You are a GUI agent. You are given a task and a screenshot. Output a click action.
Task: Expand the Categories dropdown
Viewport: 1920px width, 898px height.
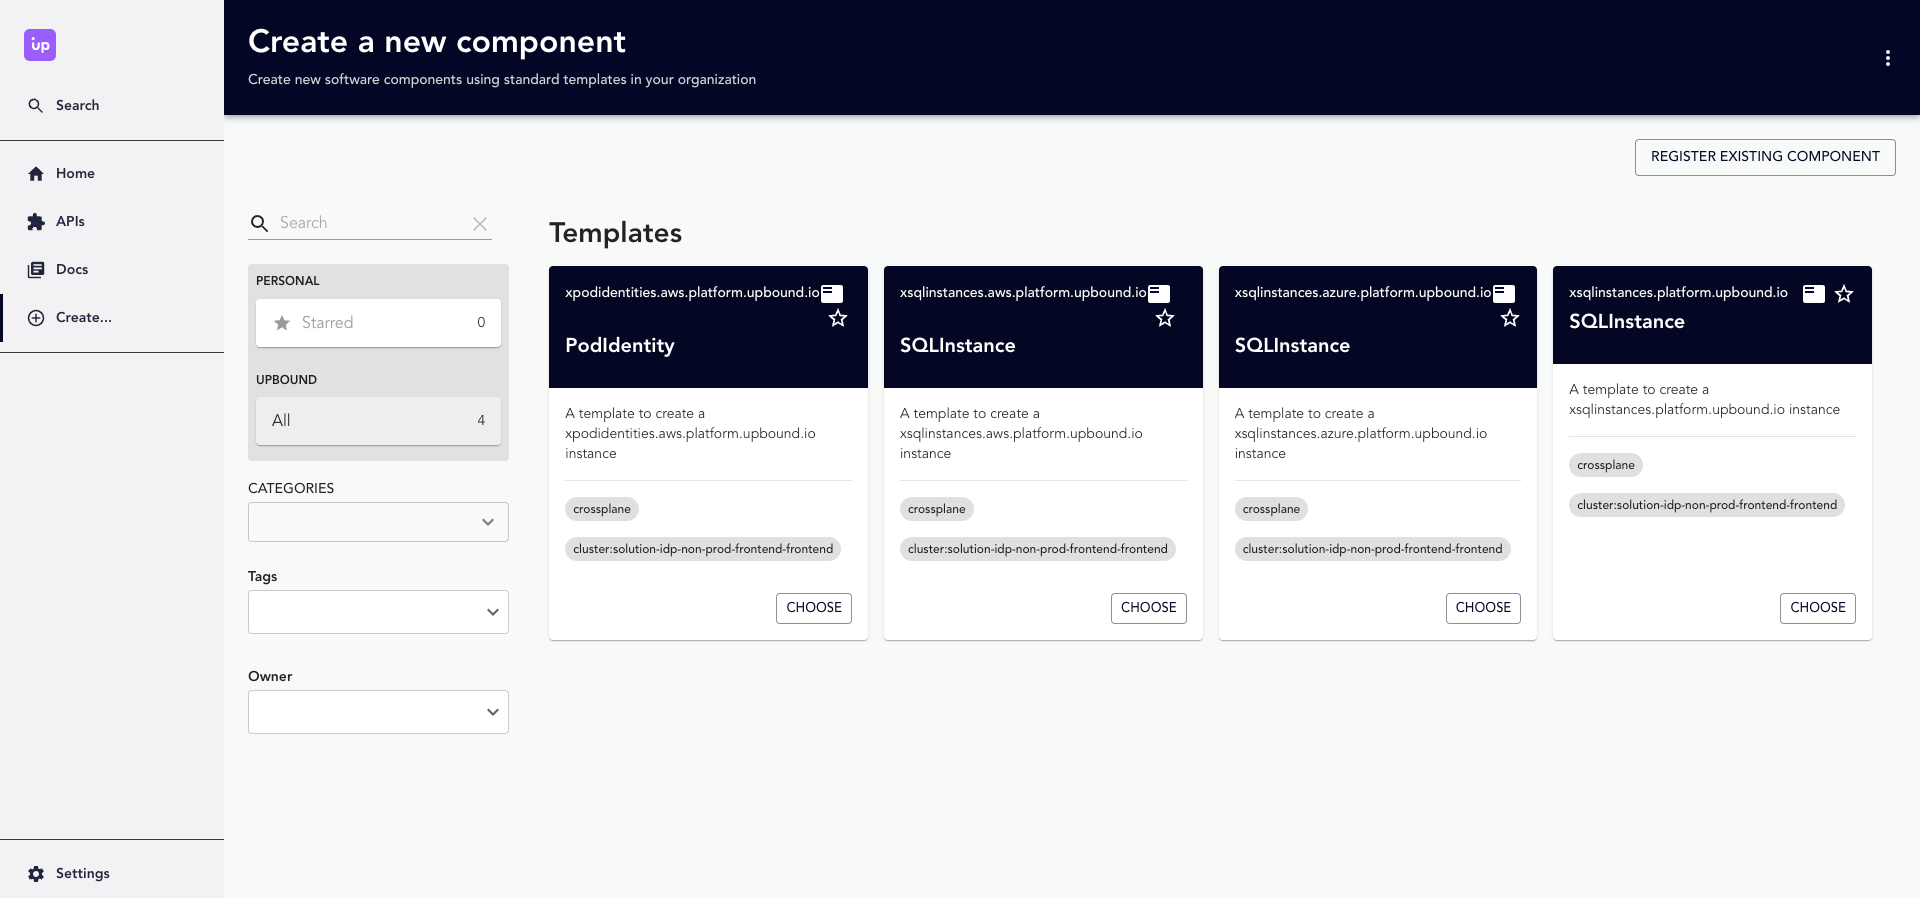coord(487,522)
